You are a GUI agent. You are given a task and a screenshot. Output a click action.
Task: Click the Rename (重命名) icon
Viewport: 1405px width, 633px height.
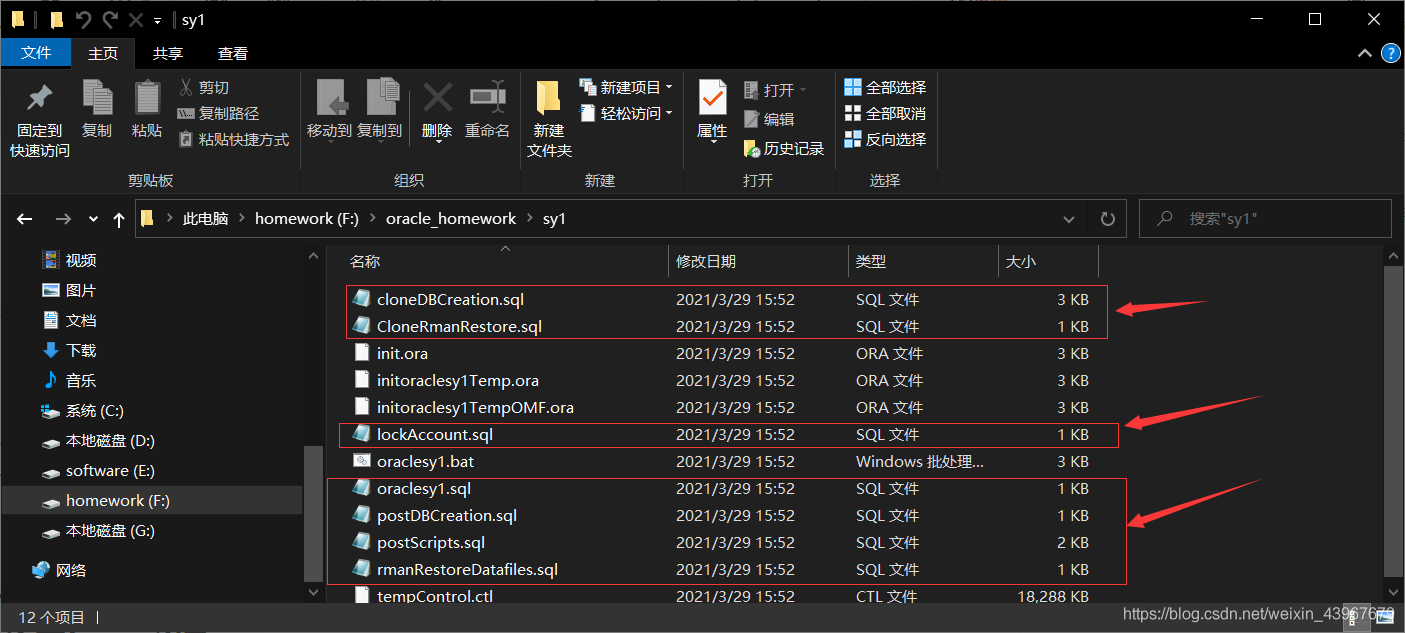point(487,98)
